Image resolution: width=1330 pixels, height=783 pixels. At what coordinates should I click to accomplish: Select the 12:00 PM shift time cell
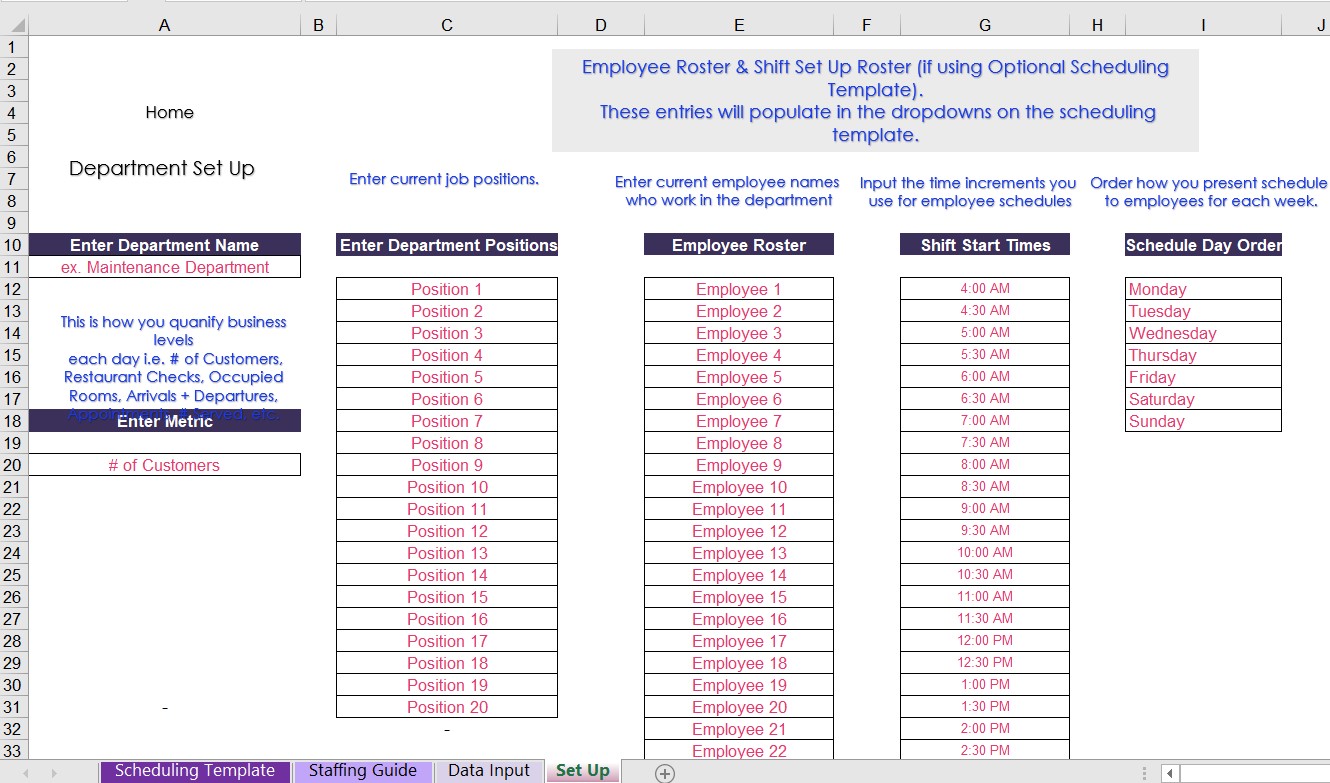click(x=985, y=641)
